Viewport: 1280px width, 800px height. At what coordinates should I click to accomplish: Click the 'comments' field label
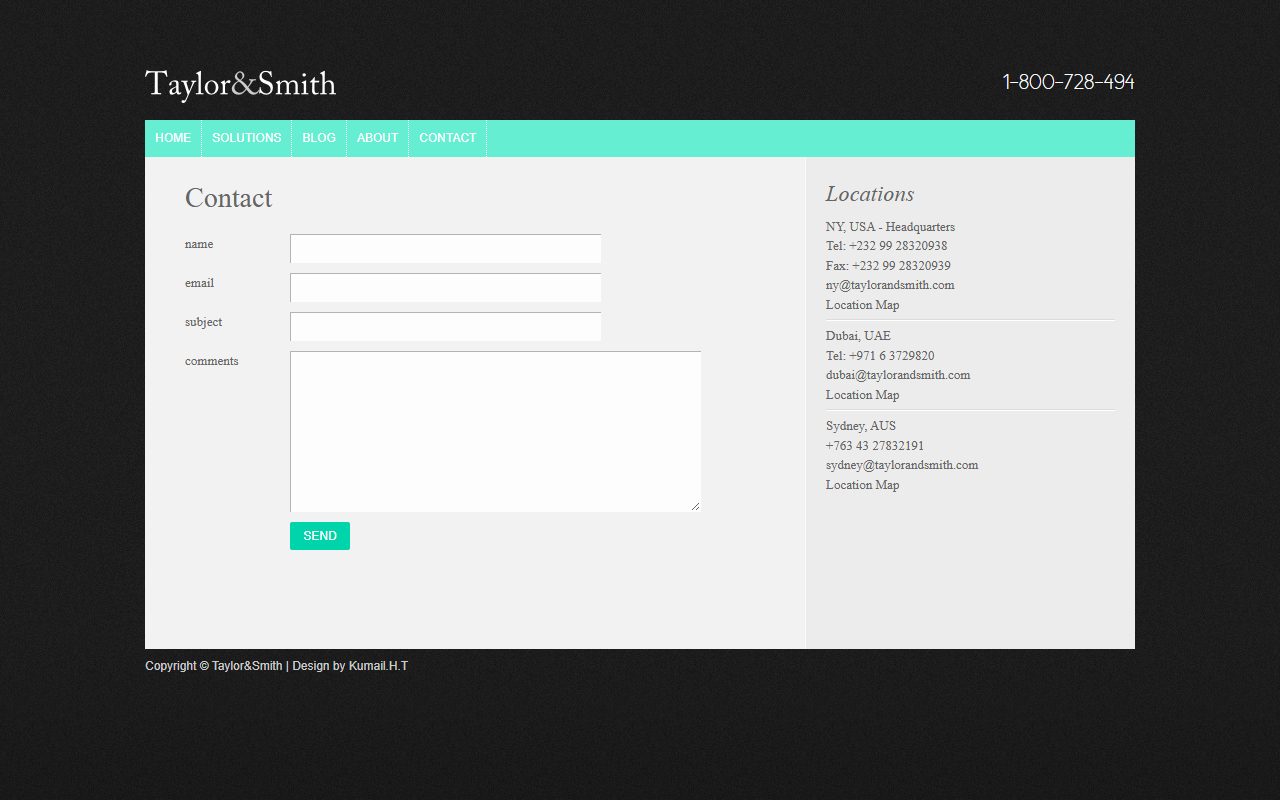tap(212, 361)
